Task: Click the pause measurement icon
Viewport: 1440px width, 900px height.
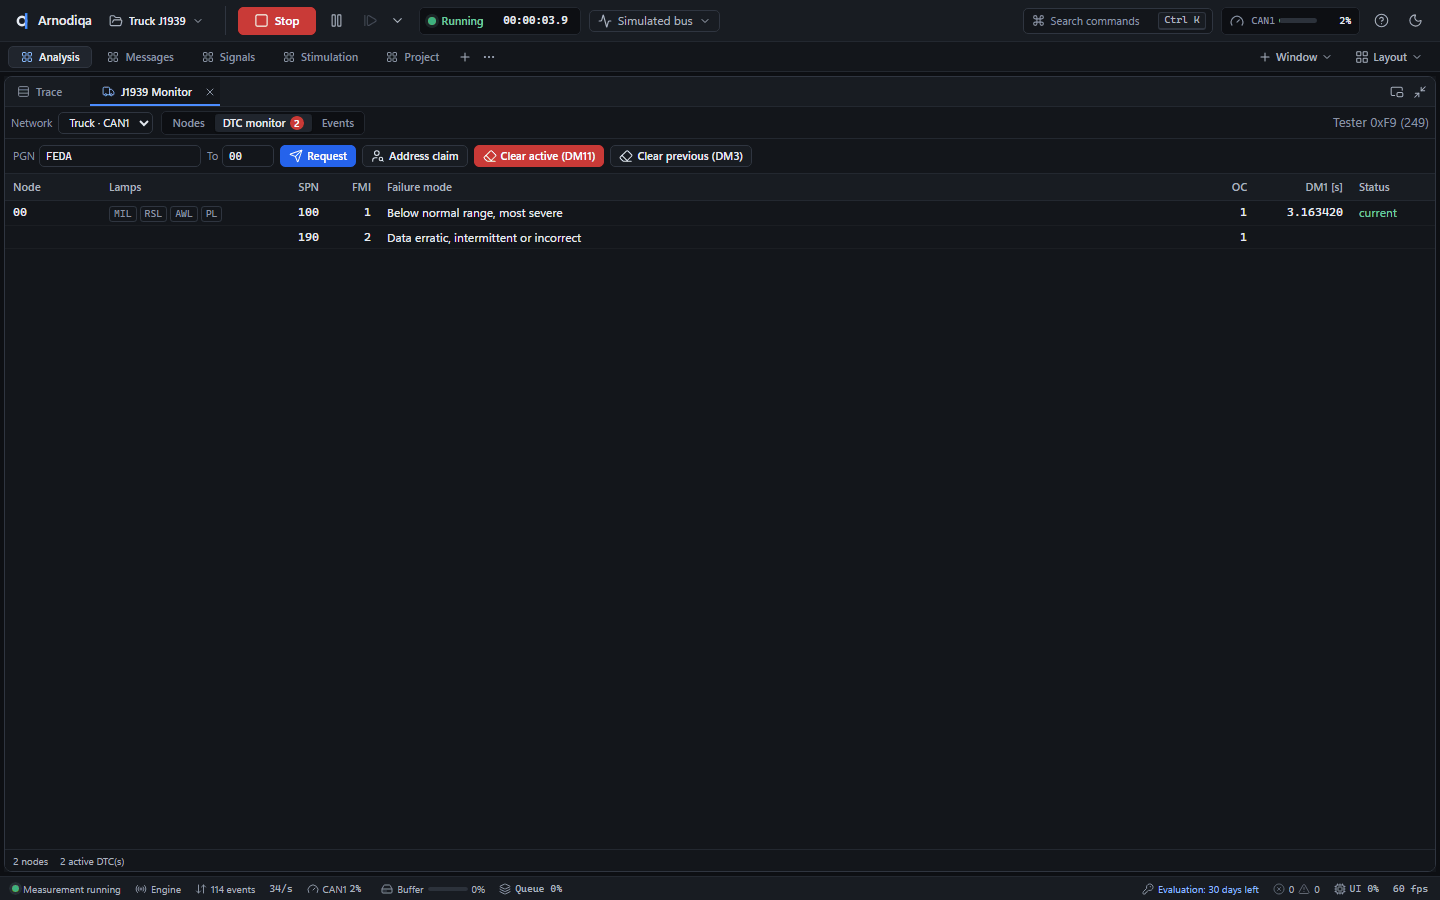Action: point(337,21)
